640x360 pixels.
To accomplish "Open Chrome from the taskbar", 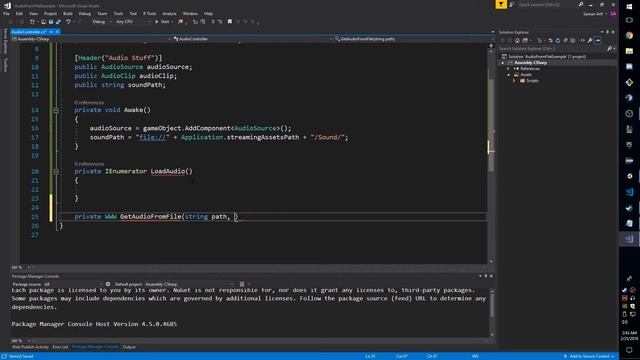I will point(629,36).
